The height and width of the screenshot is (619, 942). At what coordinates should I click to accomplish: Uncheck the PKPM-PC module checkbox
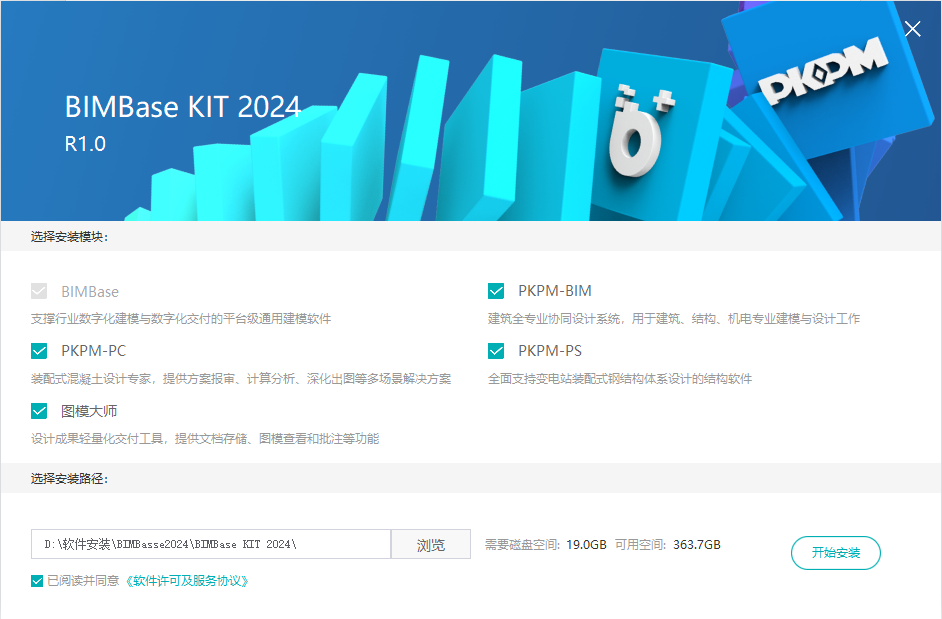[39, 350]
